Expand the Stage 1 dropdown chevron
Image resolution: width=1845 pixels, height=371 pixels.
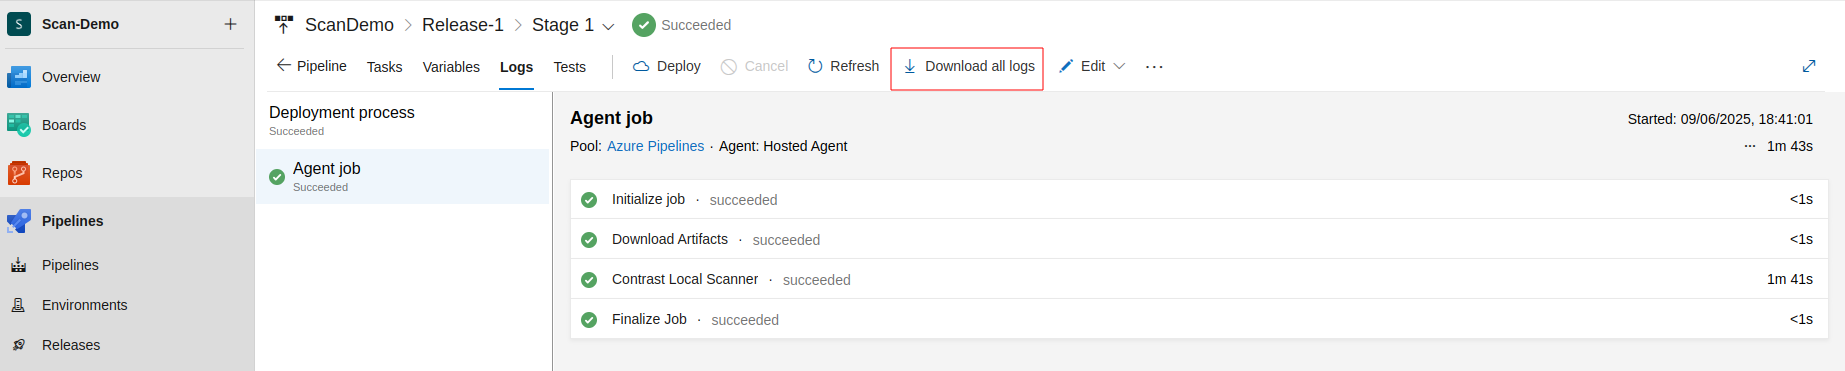[x=608, y=26]
